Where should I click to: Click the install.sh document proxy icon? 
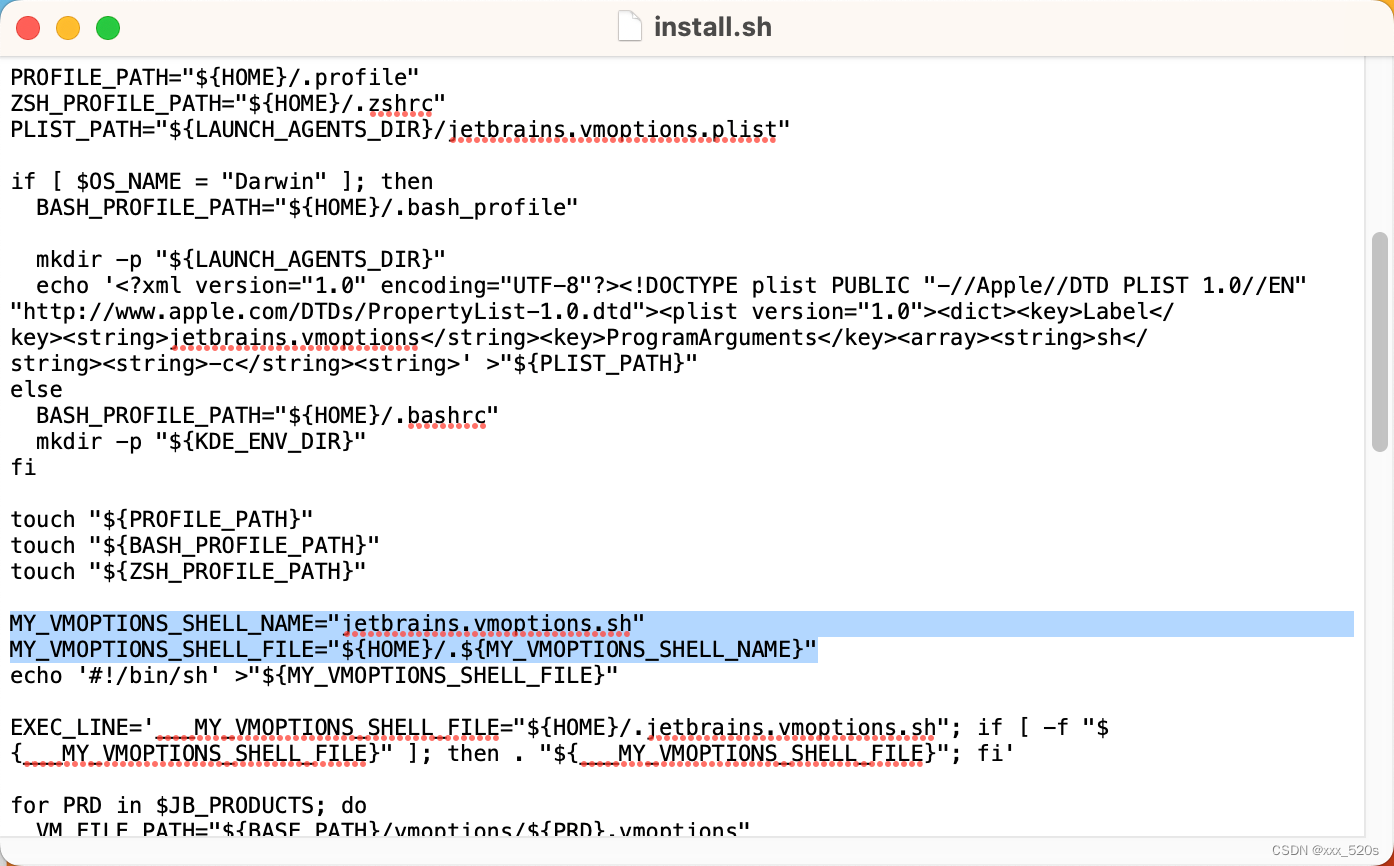629,26
